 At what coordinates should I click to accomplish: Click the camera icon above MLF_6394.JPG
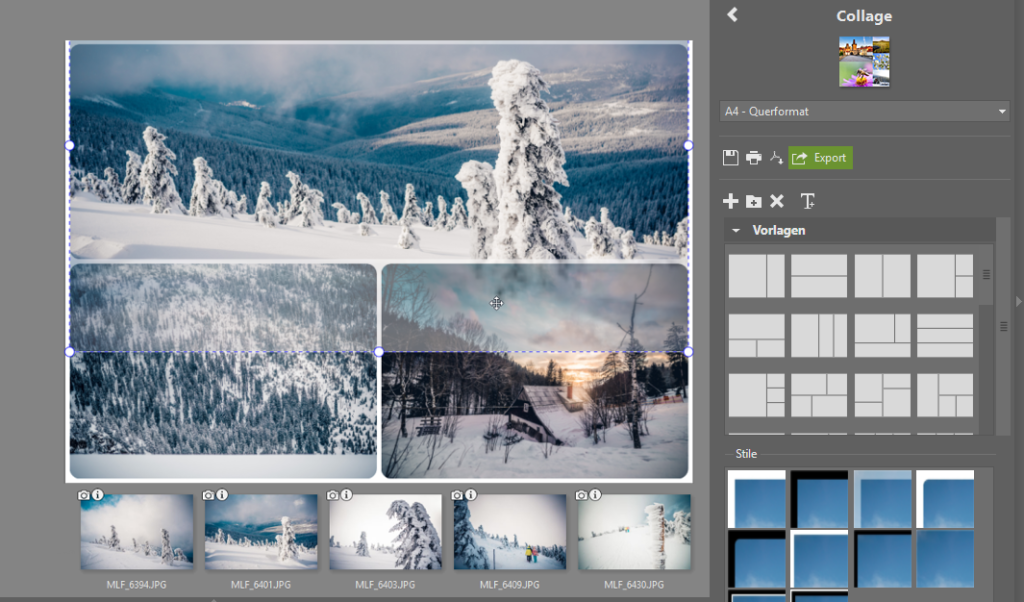point(84,495)
